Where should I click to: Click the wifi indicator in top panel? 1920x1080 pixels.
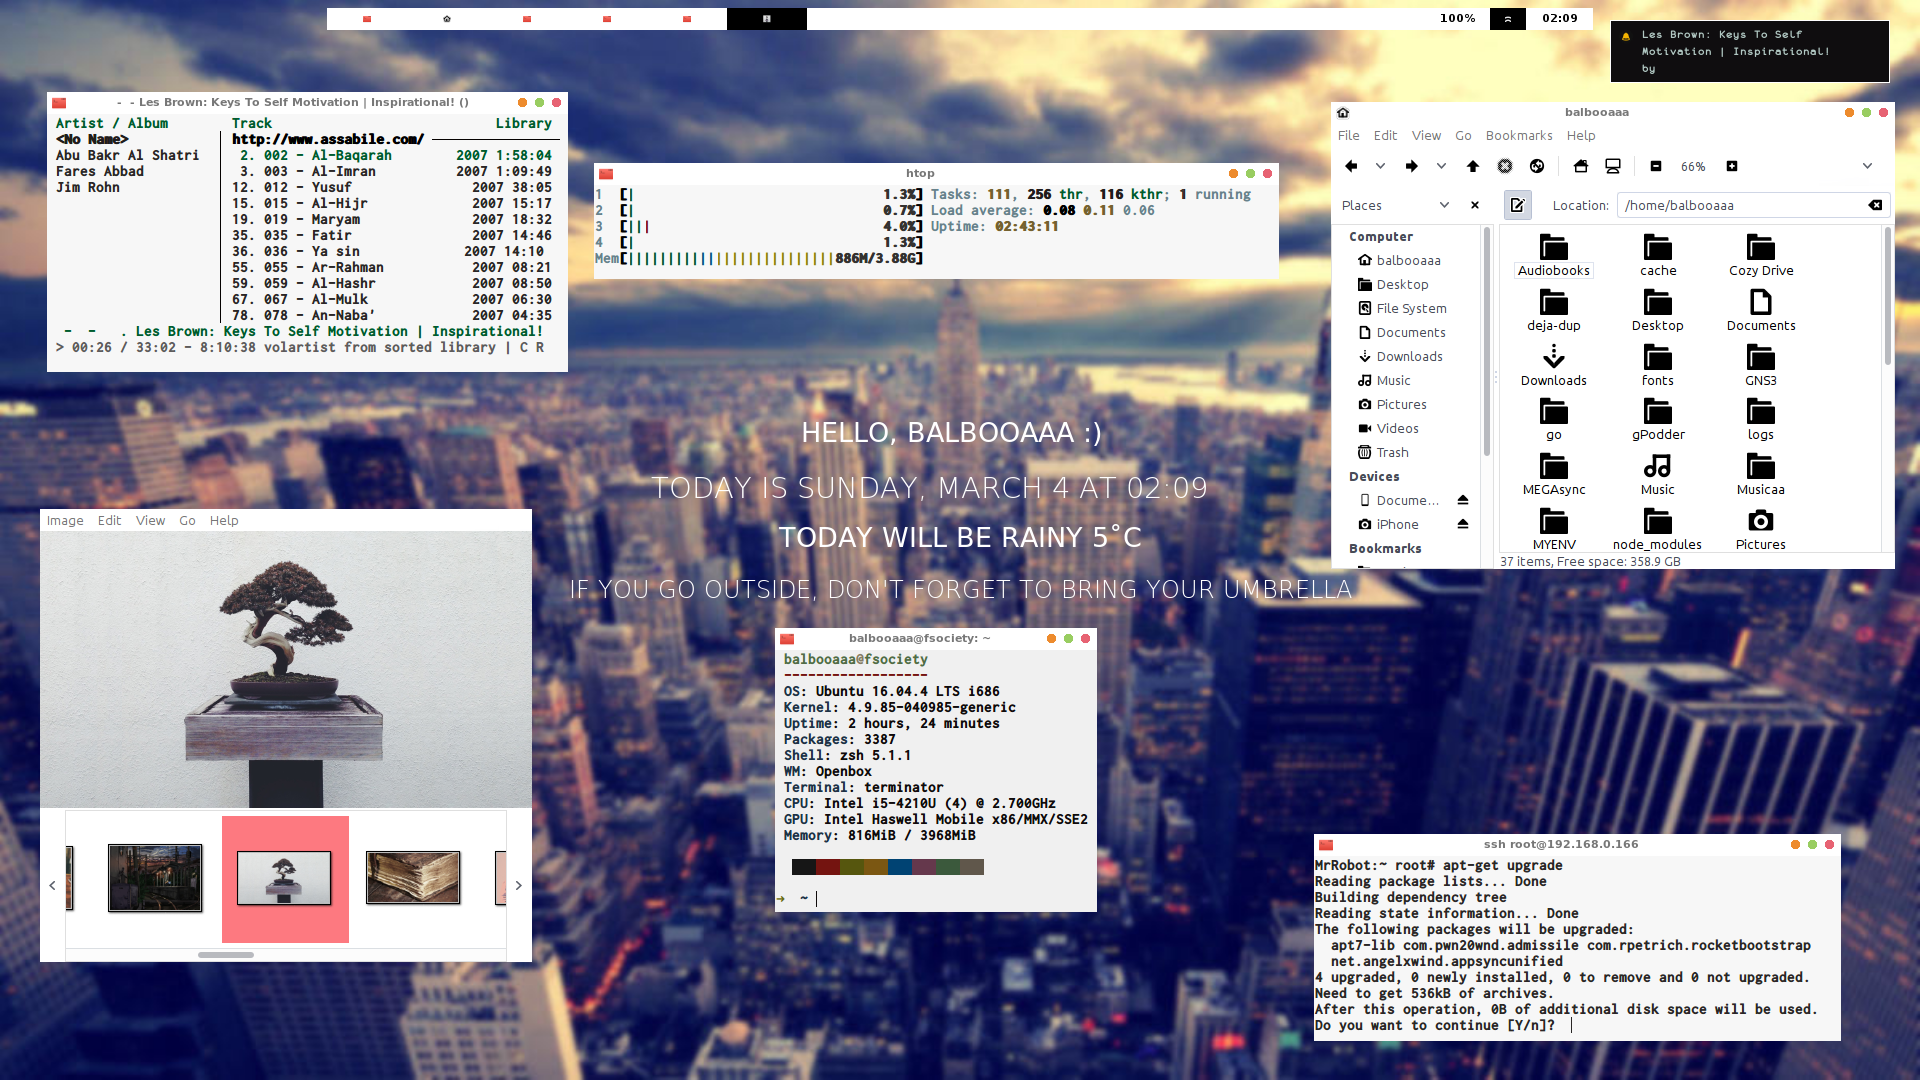click(x=1508, y=18)
